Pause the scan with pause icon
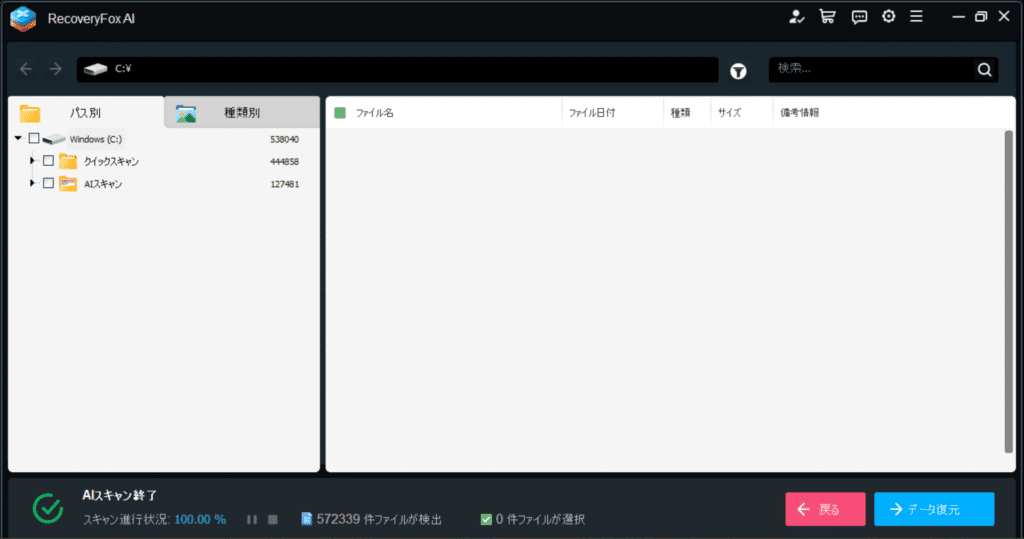 pyautogui.click(x=252, y=519)
